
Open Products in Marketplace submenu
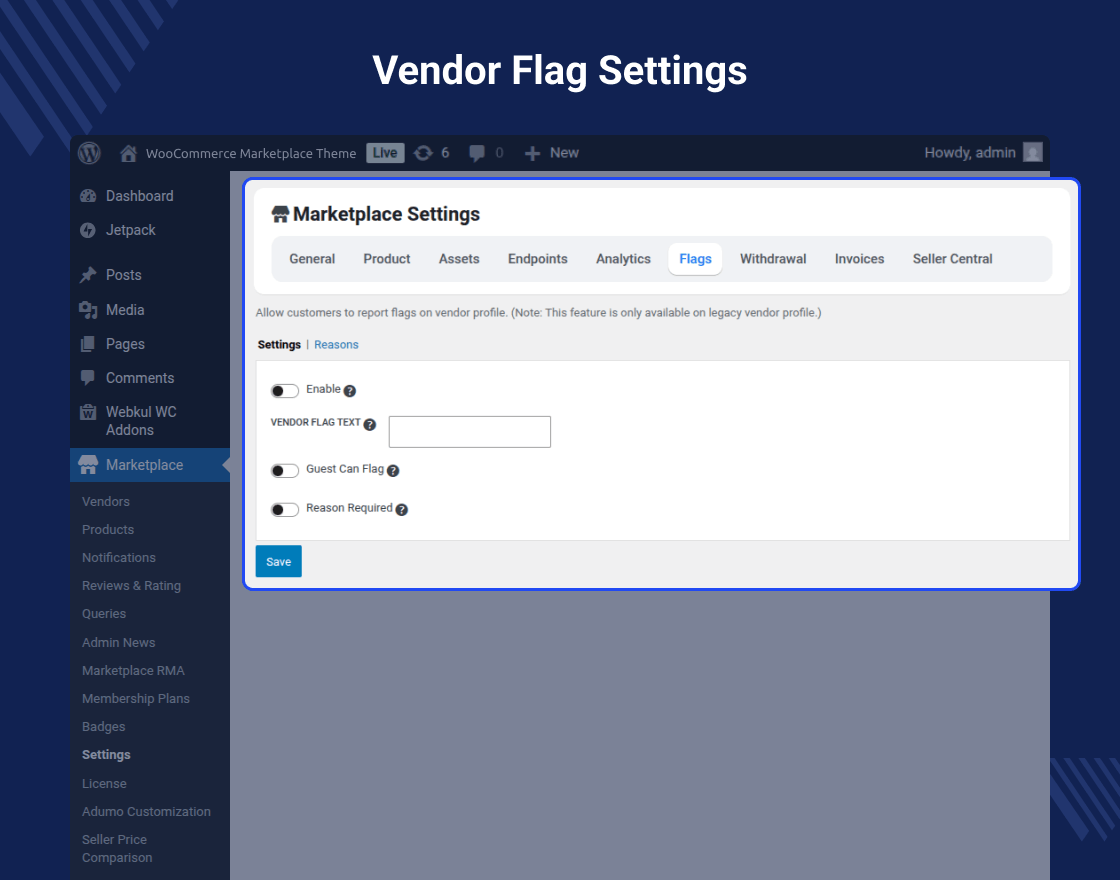click(108, 529)
